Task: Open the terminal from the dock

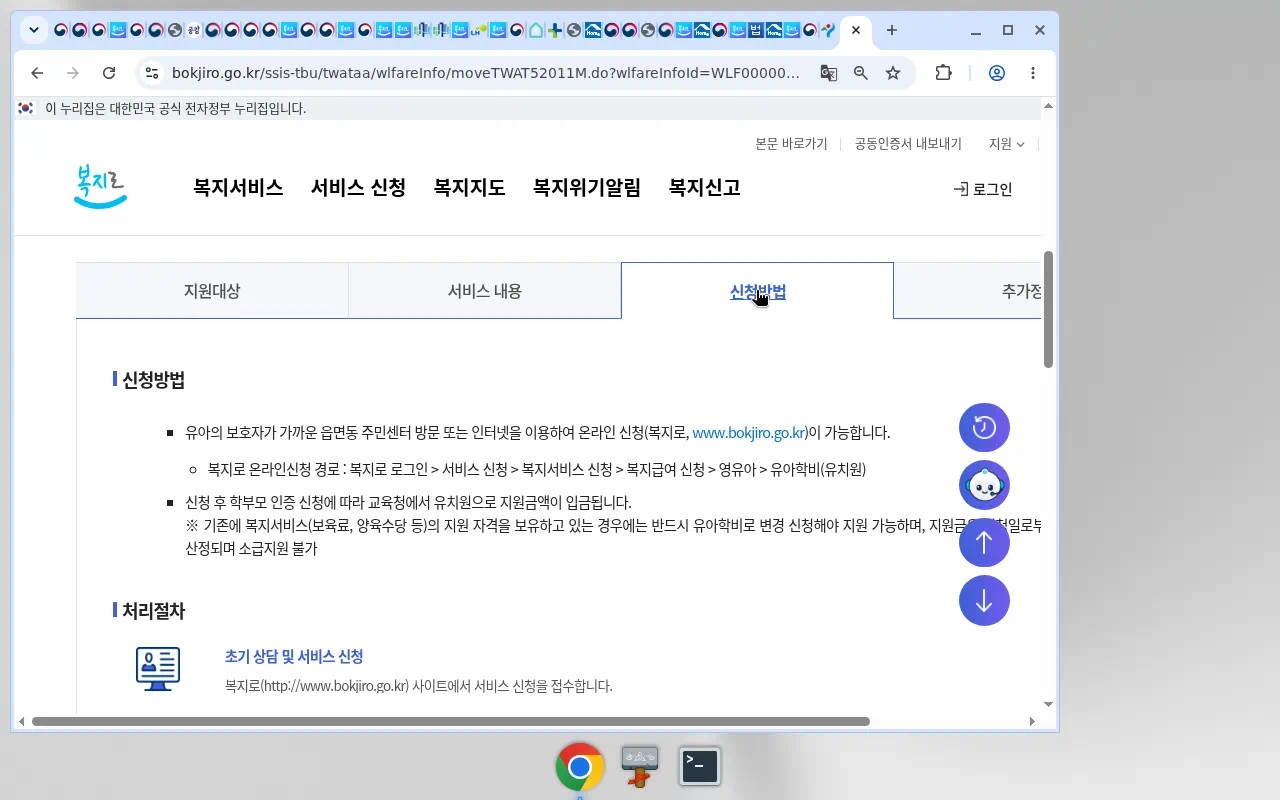Action: [x=700, y=767]
